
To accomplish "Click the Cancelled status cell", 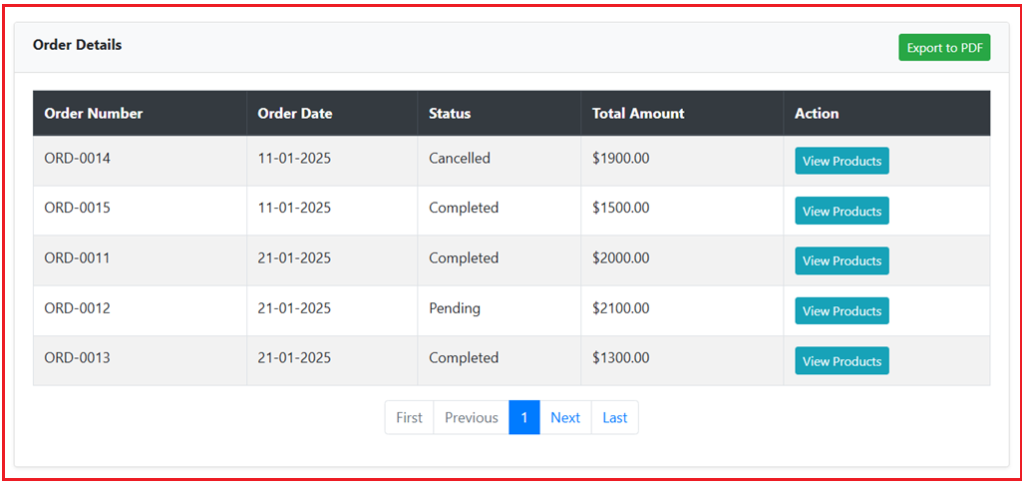I will [460, 158].
